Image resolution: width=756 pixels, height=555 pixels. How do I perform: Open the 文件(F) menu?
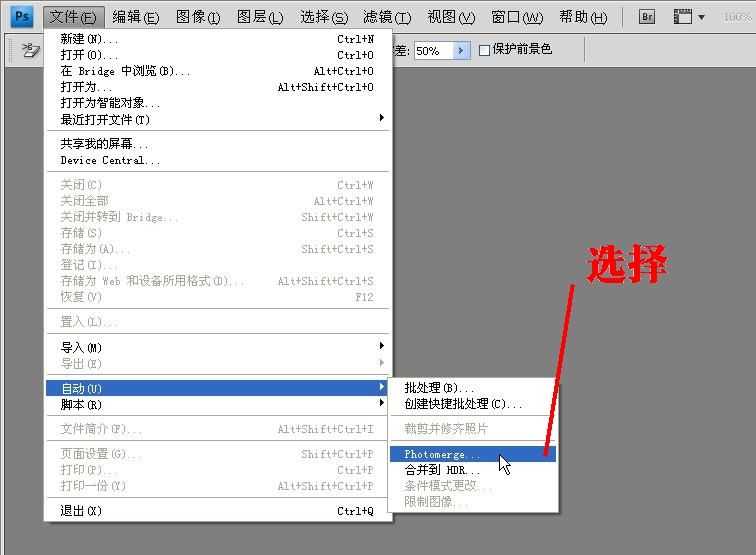coord(73,17)
